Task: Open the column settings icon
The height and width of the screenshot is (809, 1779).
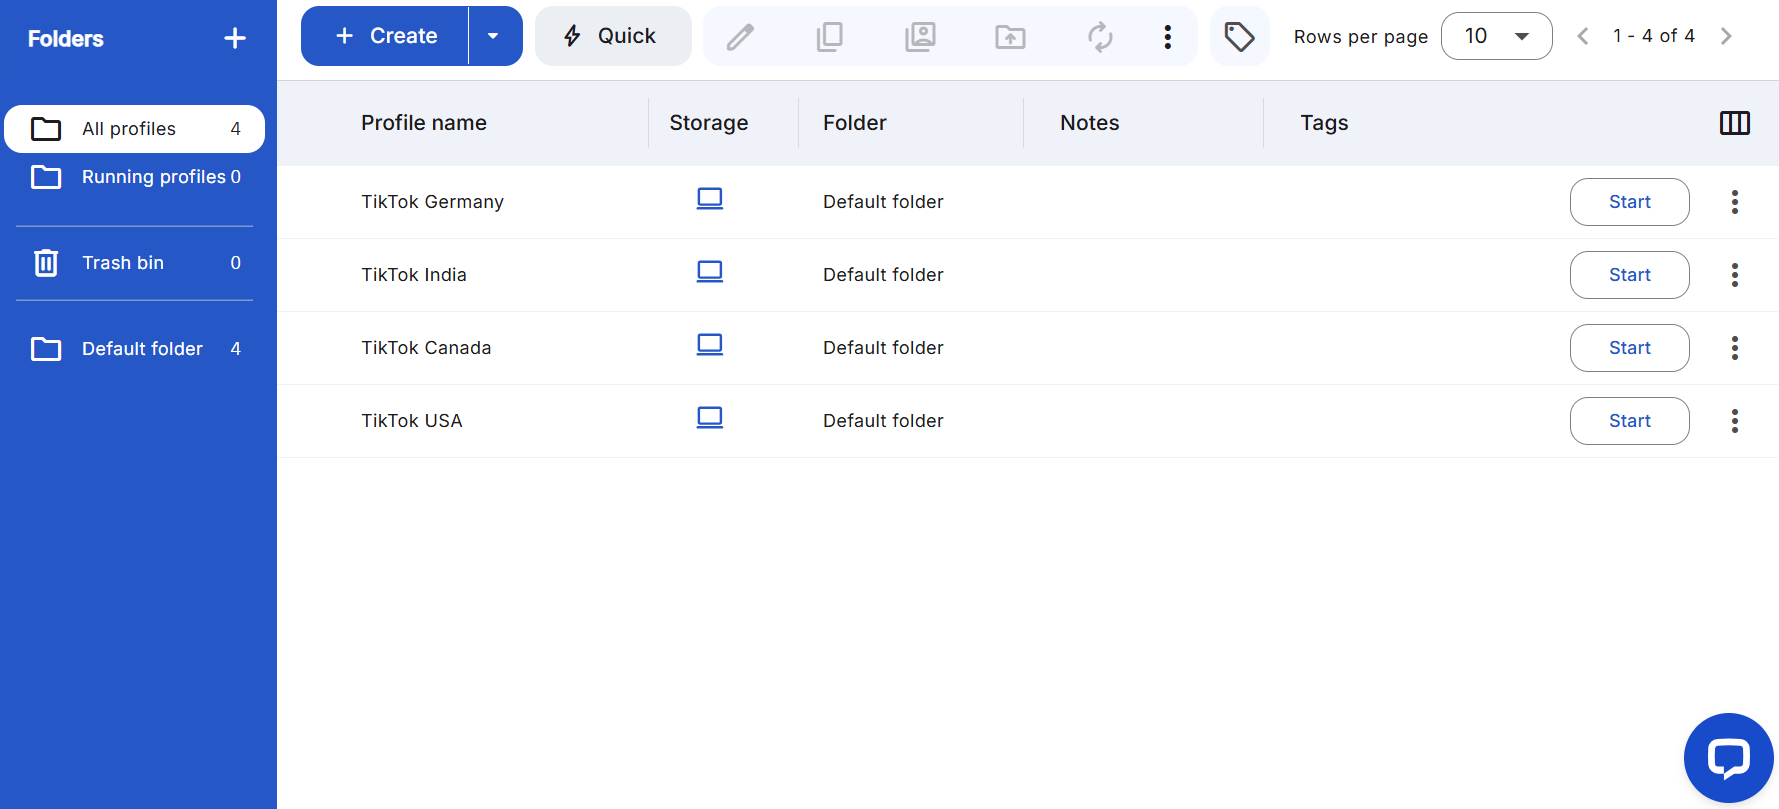Action: [1735, 123]
